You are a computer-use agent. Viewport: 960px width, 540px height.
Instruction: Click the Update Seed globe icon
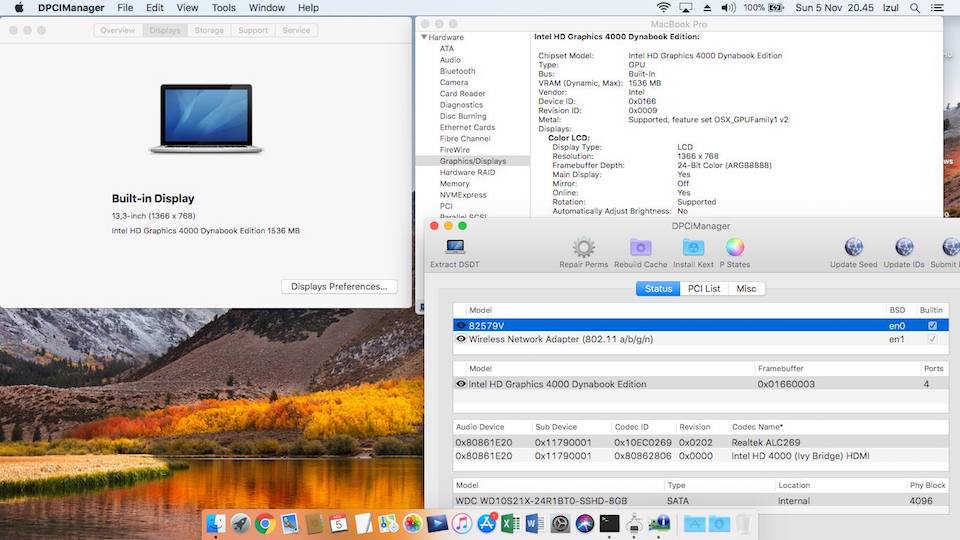(x=853, y=247)
